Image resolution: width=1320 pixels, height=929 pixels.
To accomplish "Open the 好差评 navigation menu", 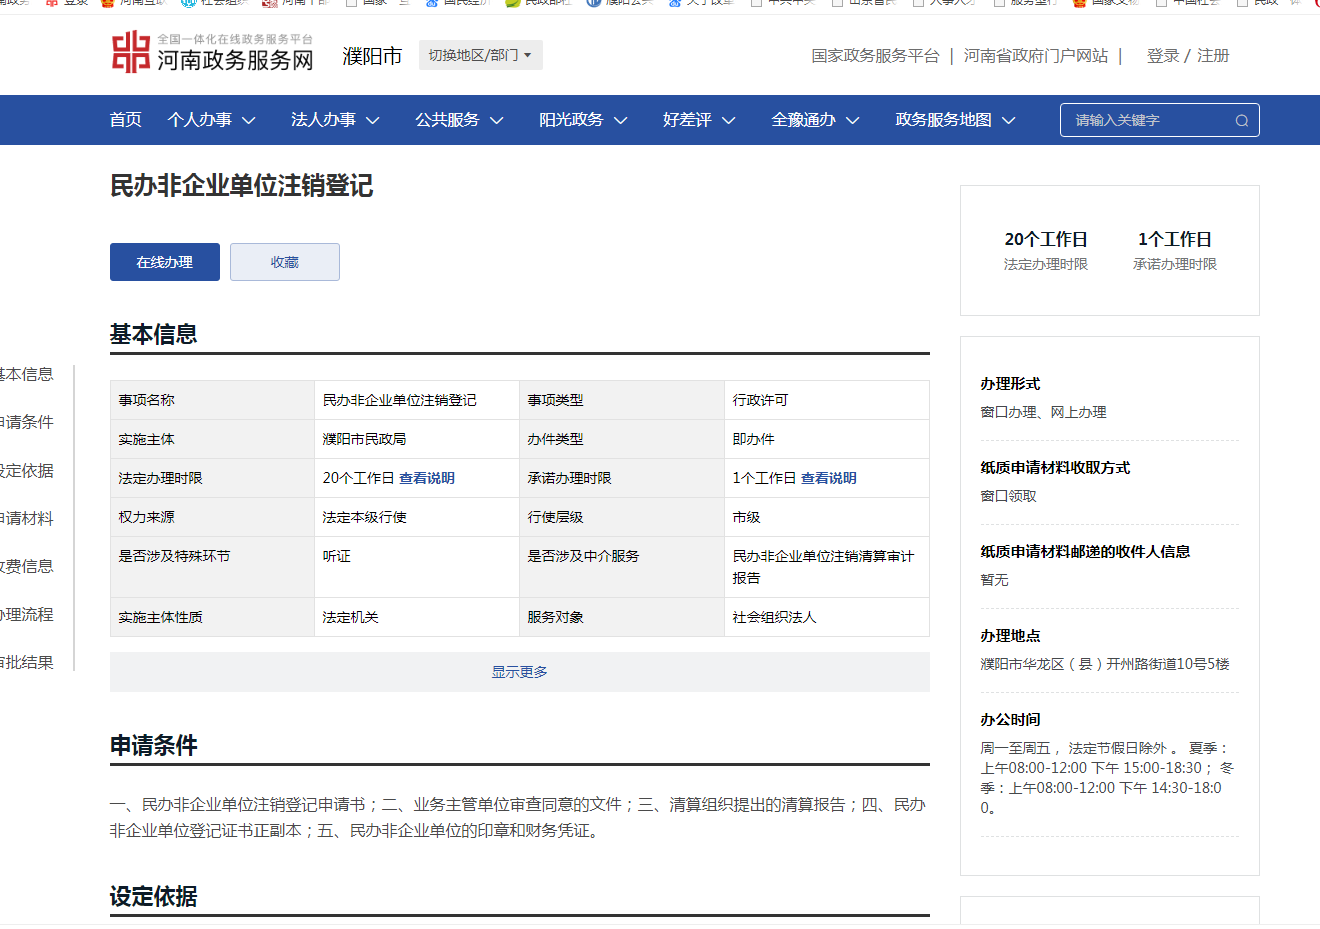I will [x=699, y=120].
